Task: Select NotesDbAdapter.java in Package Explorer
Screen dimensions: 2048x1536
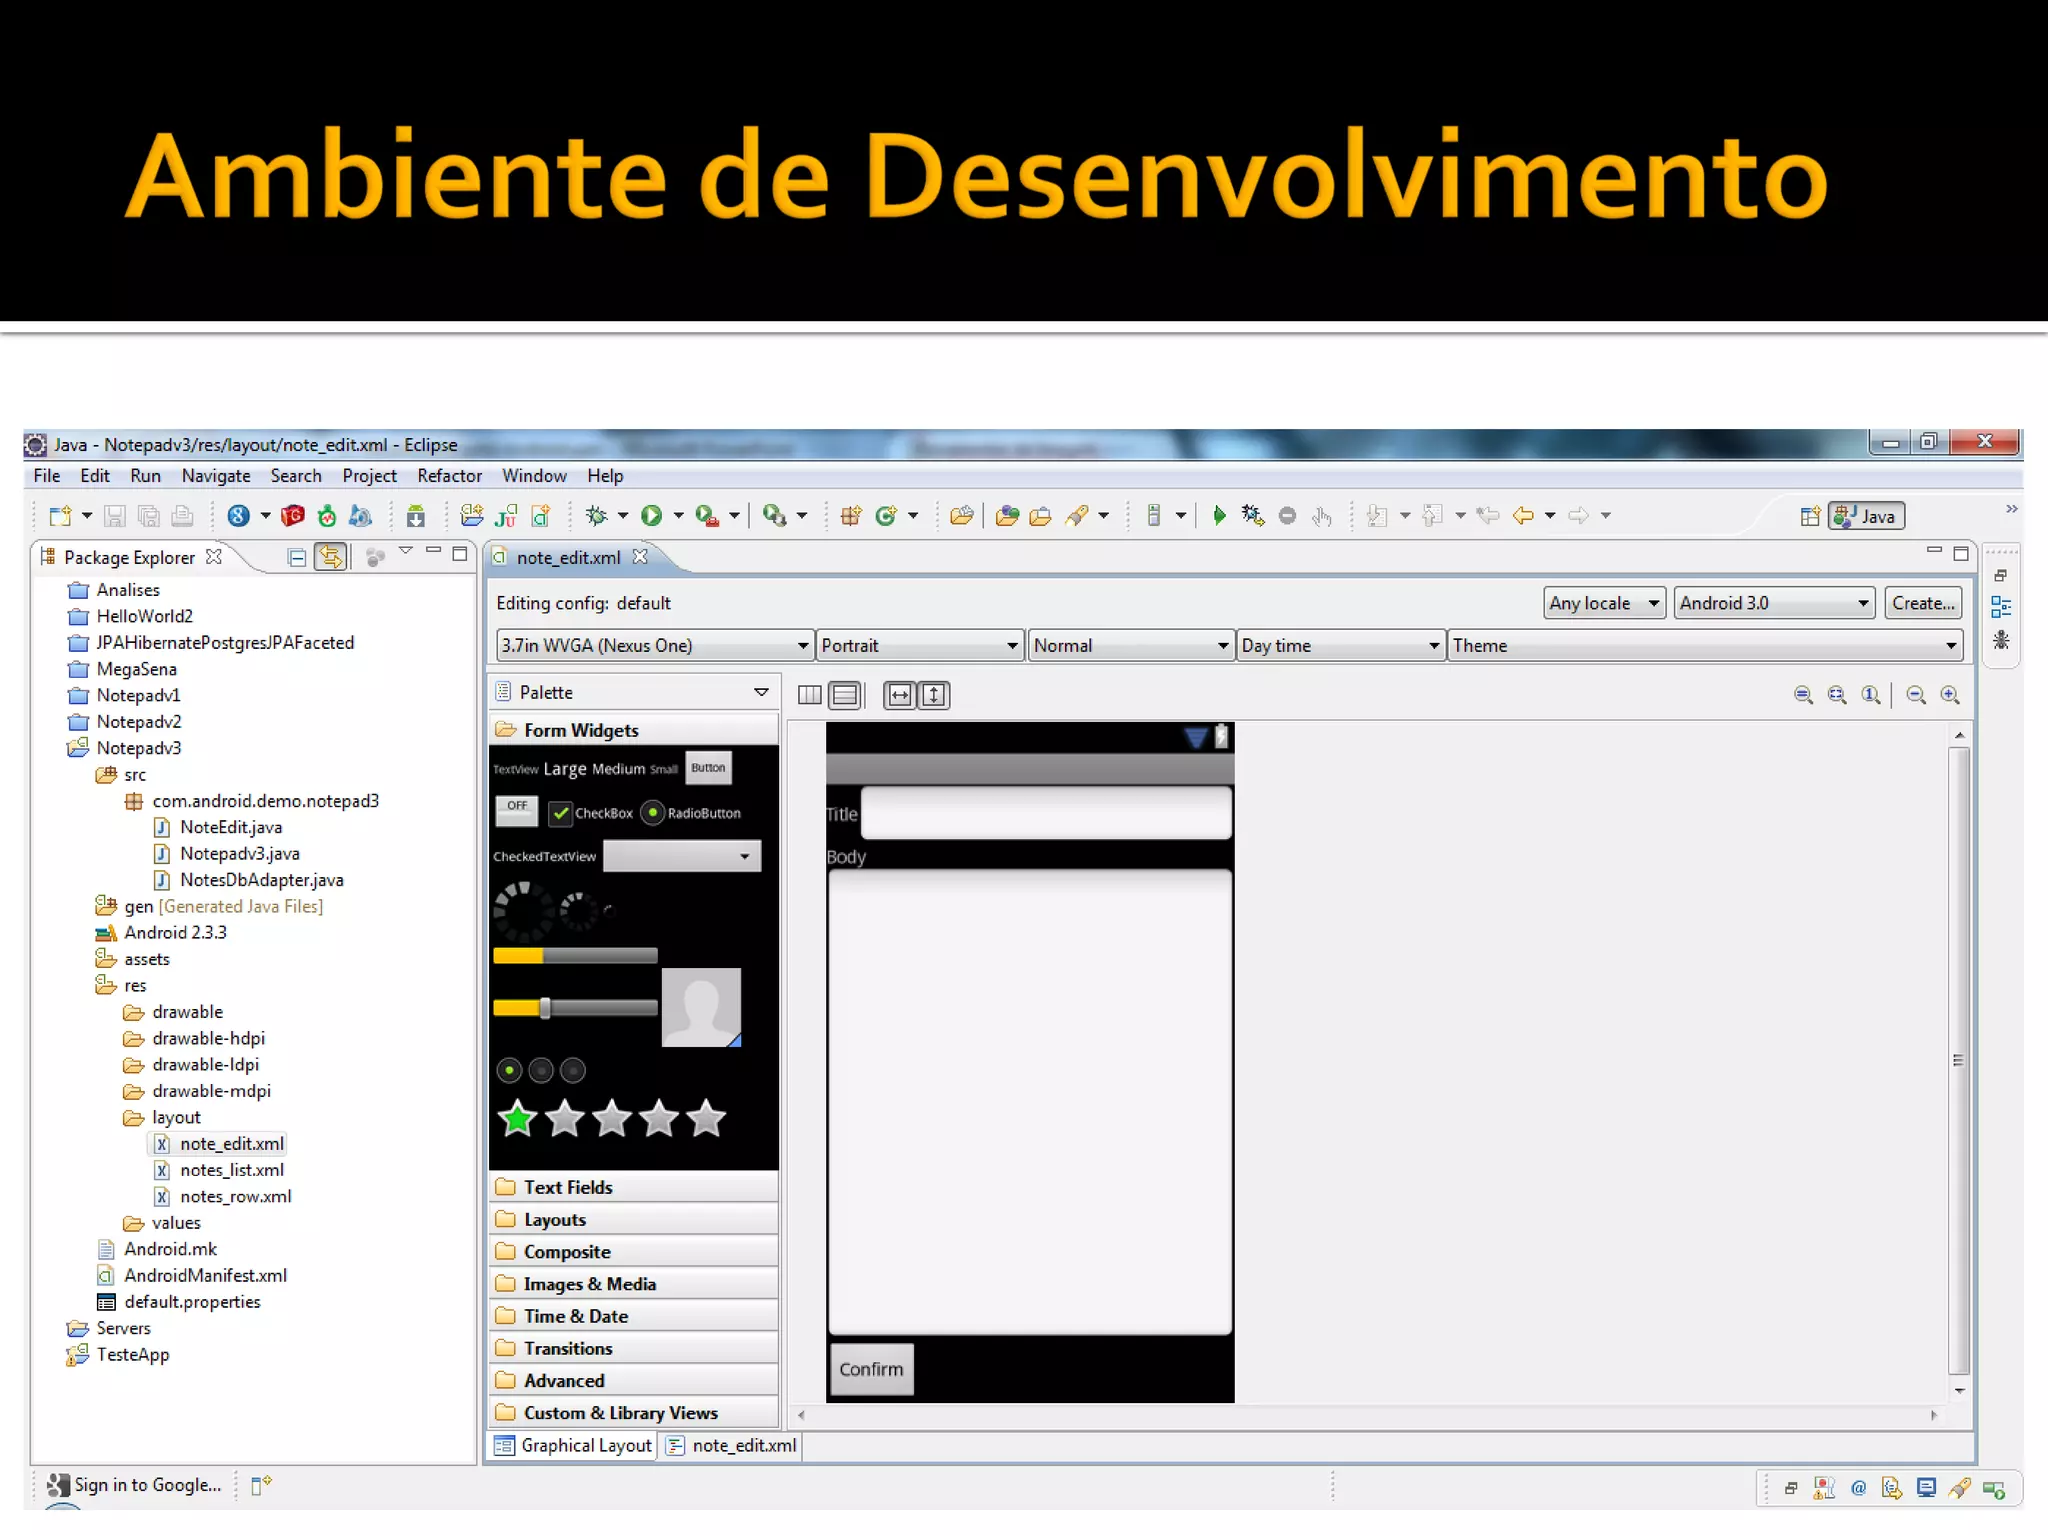Action: (261, 880)
